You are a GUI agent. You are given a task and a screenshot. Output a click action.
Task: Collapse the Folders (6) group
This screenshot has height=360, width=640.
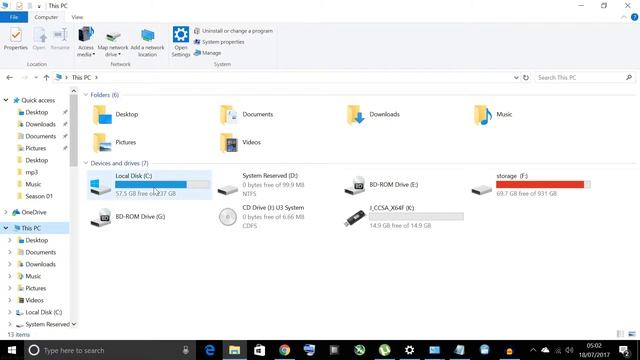coord(86,95)
